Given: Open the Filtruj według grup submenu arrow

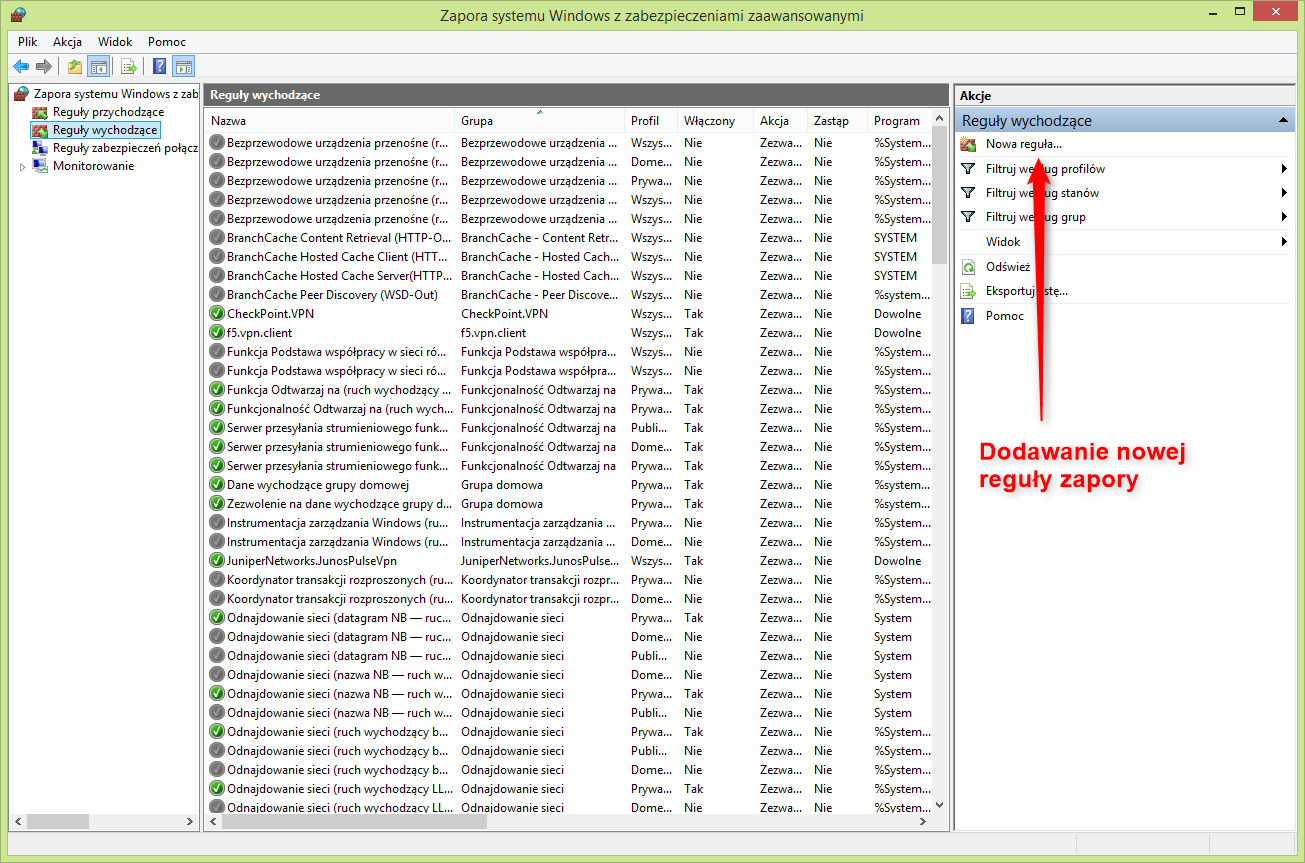Looking at the screenshot, I should (x=1284, y=217).
